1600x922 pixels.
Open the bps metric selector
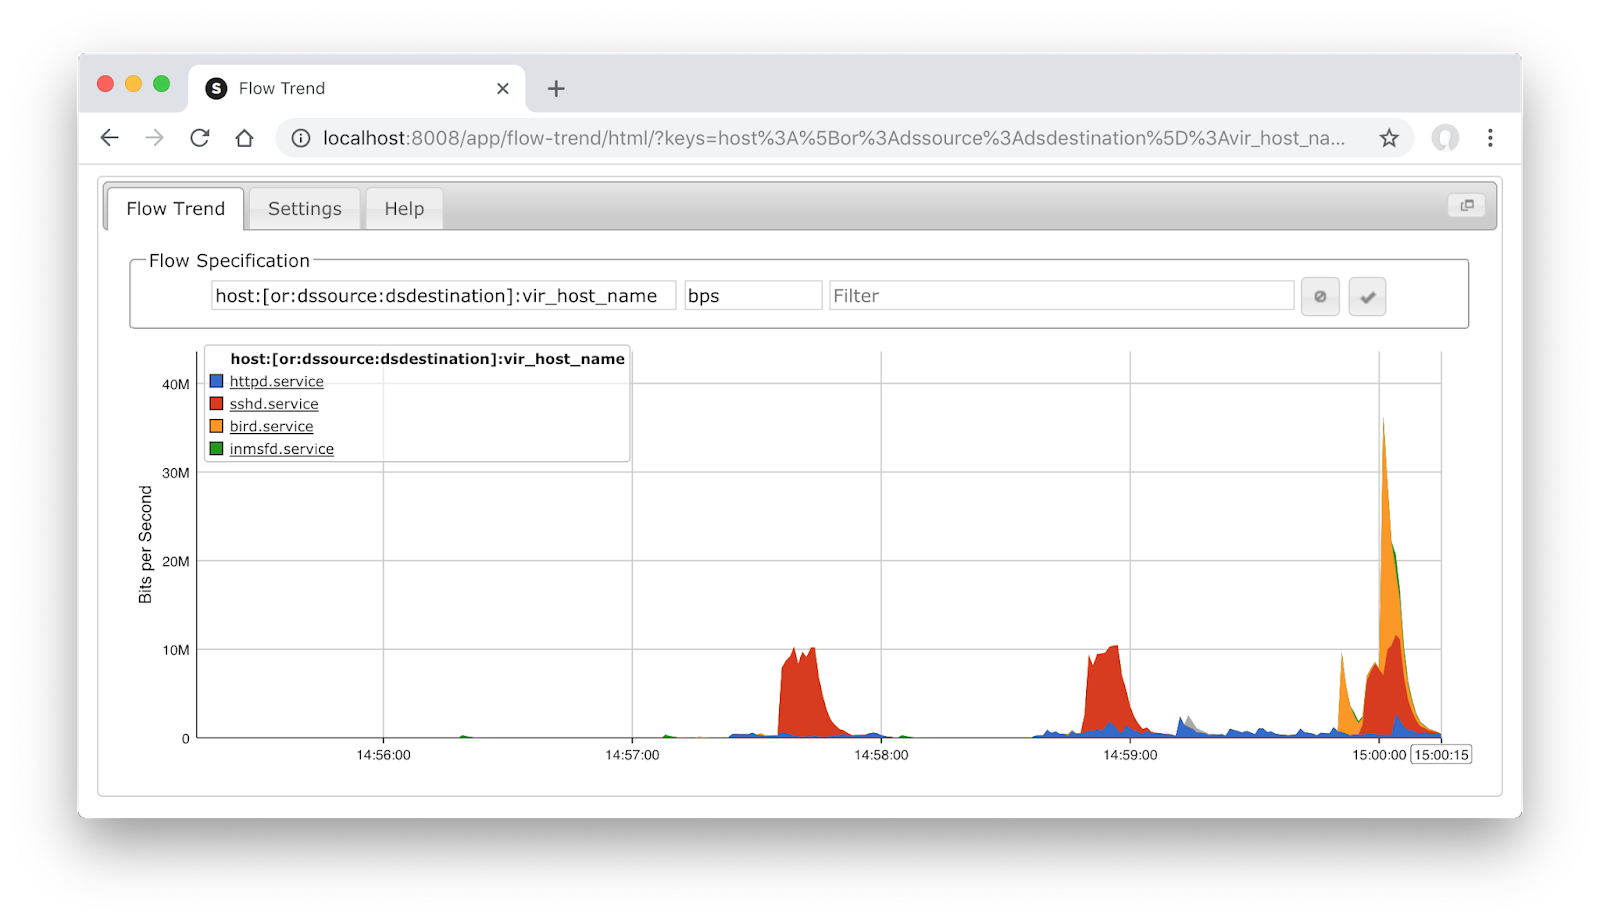753,295
